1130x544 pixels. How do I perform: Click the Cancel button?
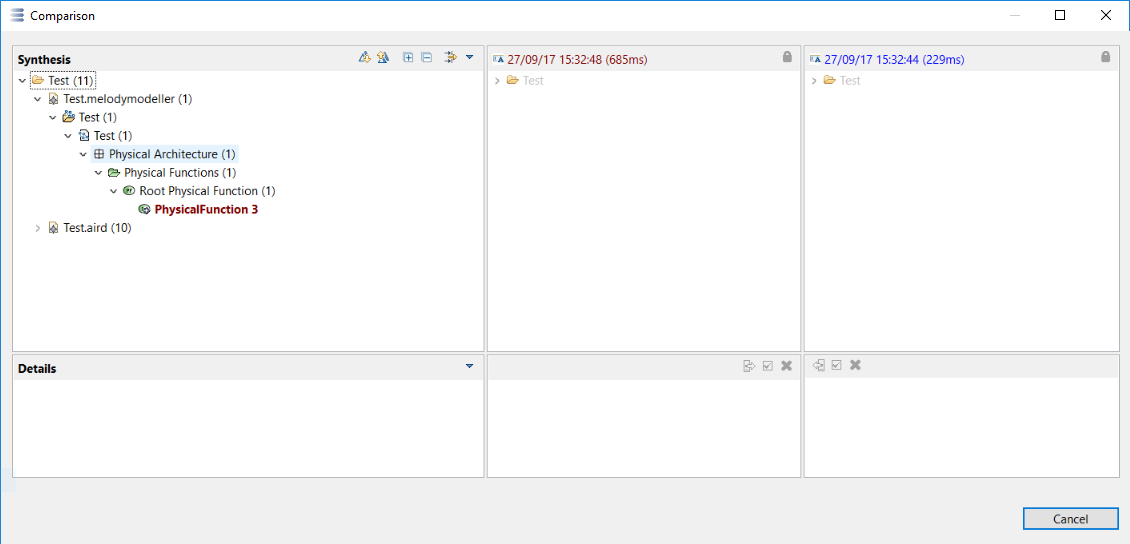1070,519
